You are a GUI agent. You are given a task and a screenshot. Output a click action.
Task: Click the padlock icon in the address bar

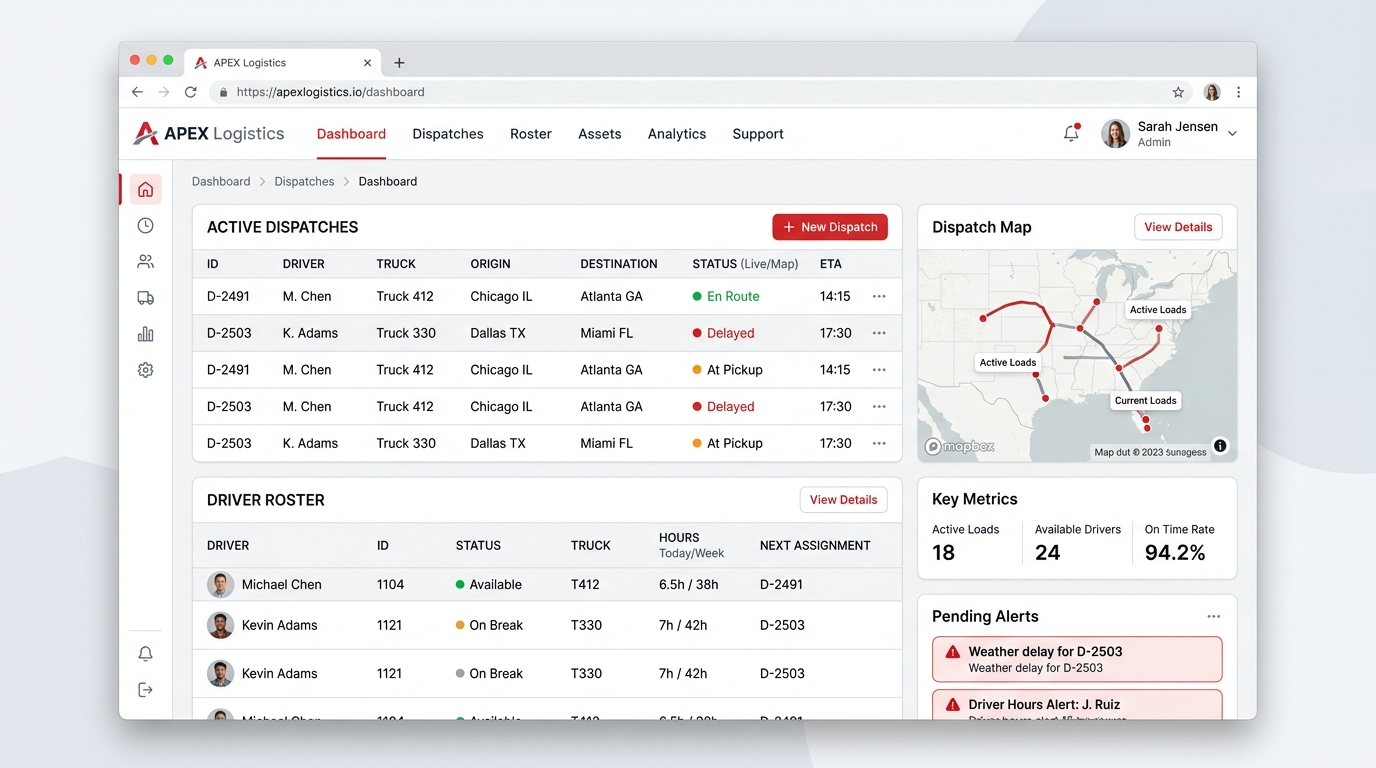[223, 92]
